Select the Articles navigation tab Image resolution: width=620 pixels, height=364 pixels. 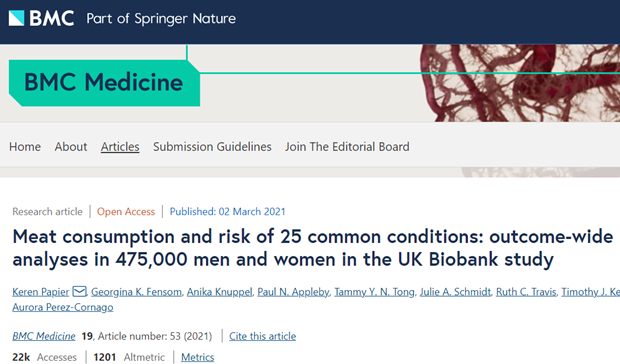(x=120, y=147)
